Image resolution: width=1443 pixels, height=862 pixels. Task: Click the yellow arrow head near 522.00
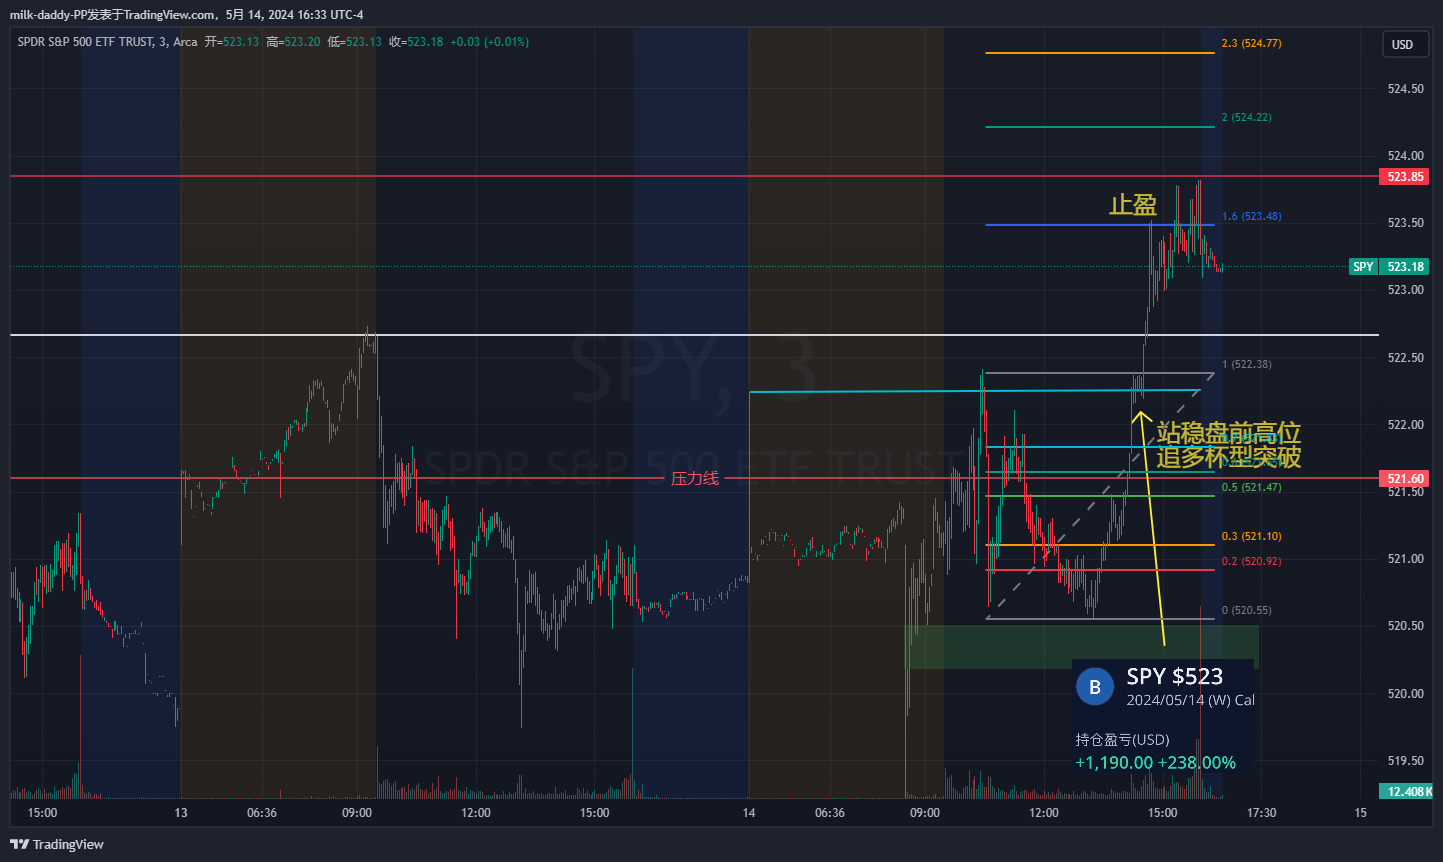tap(1140, 417)
